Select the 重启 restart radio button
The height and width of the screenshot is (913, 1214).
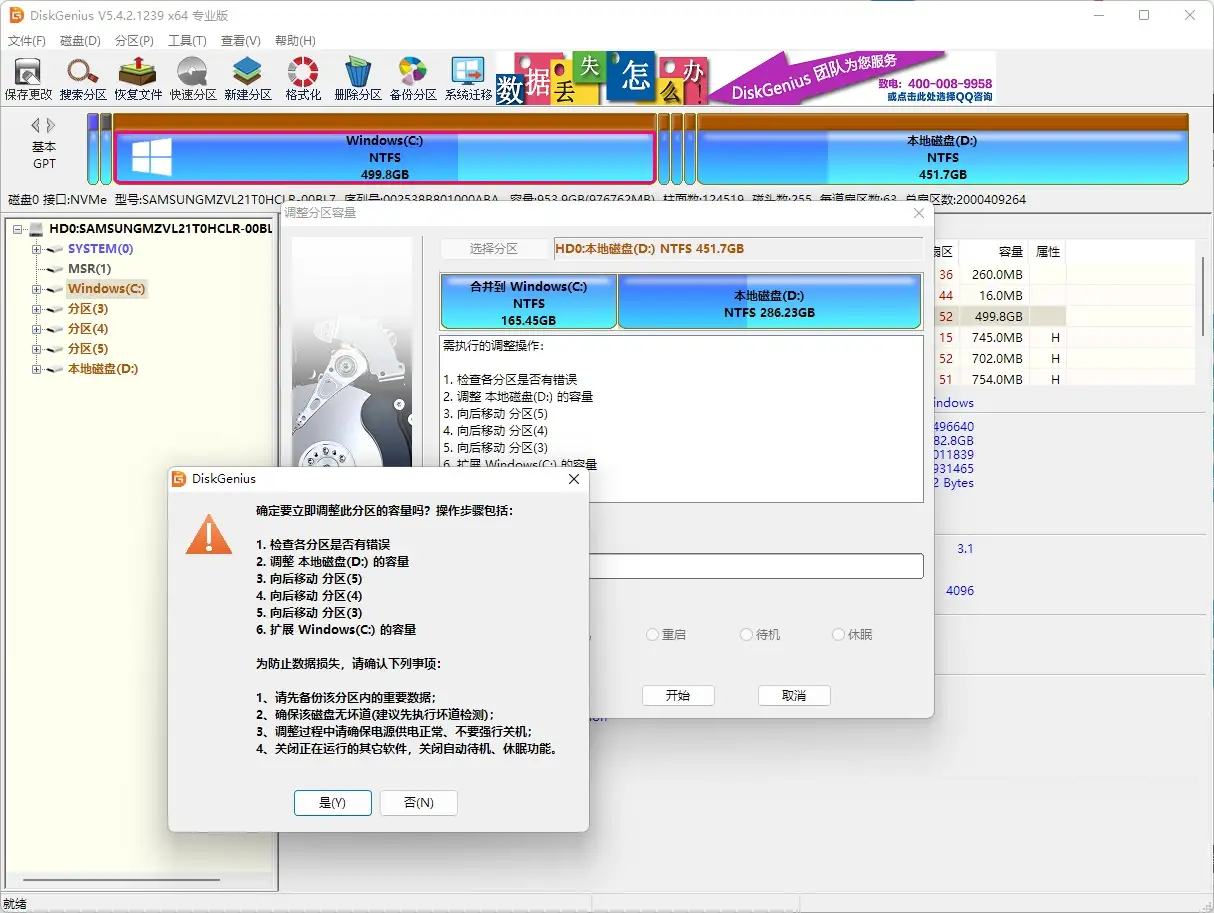[x=652, y=634]
